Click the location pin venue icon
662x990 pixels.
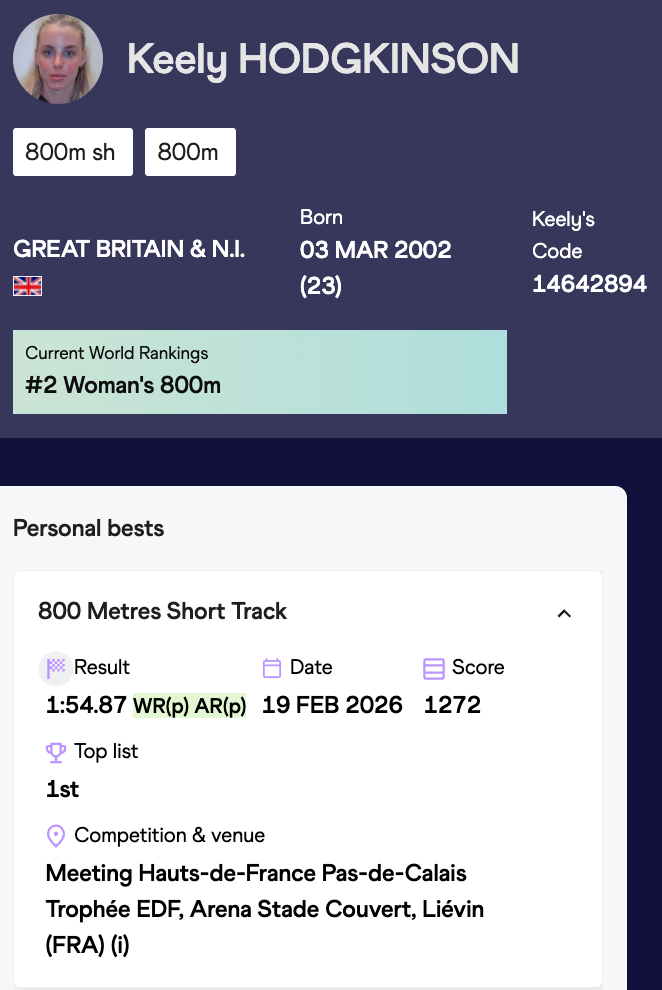pos(56,836)
